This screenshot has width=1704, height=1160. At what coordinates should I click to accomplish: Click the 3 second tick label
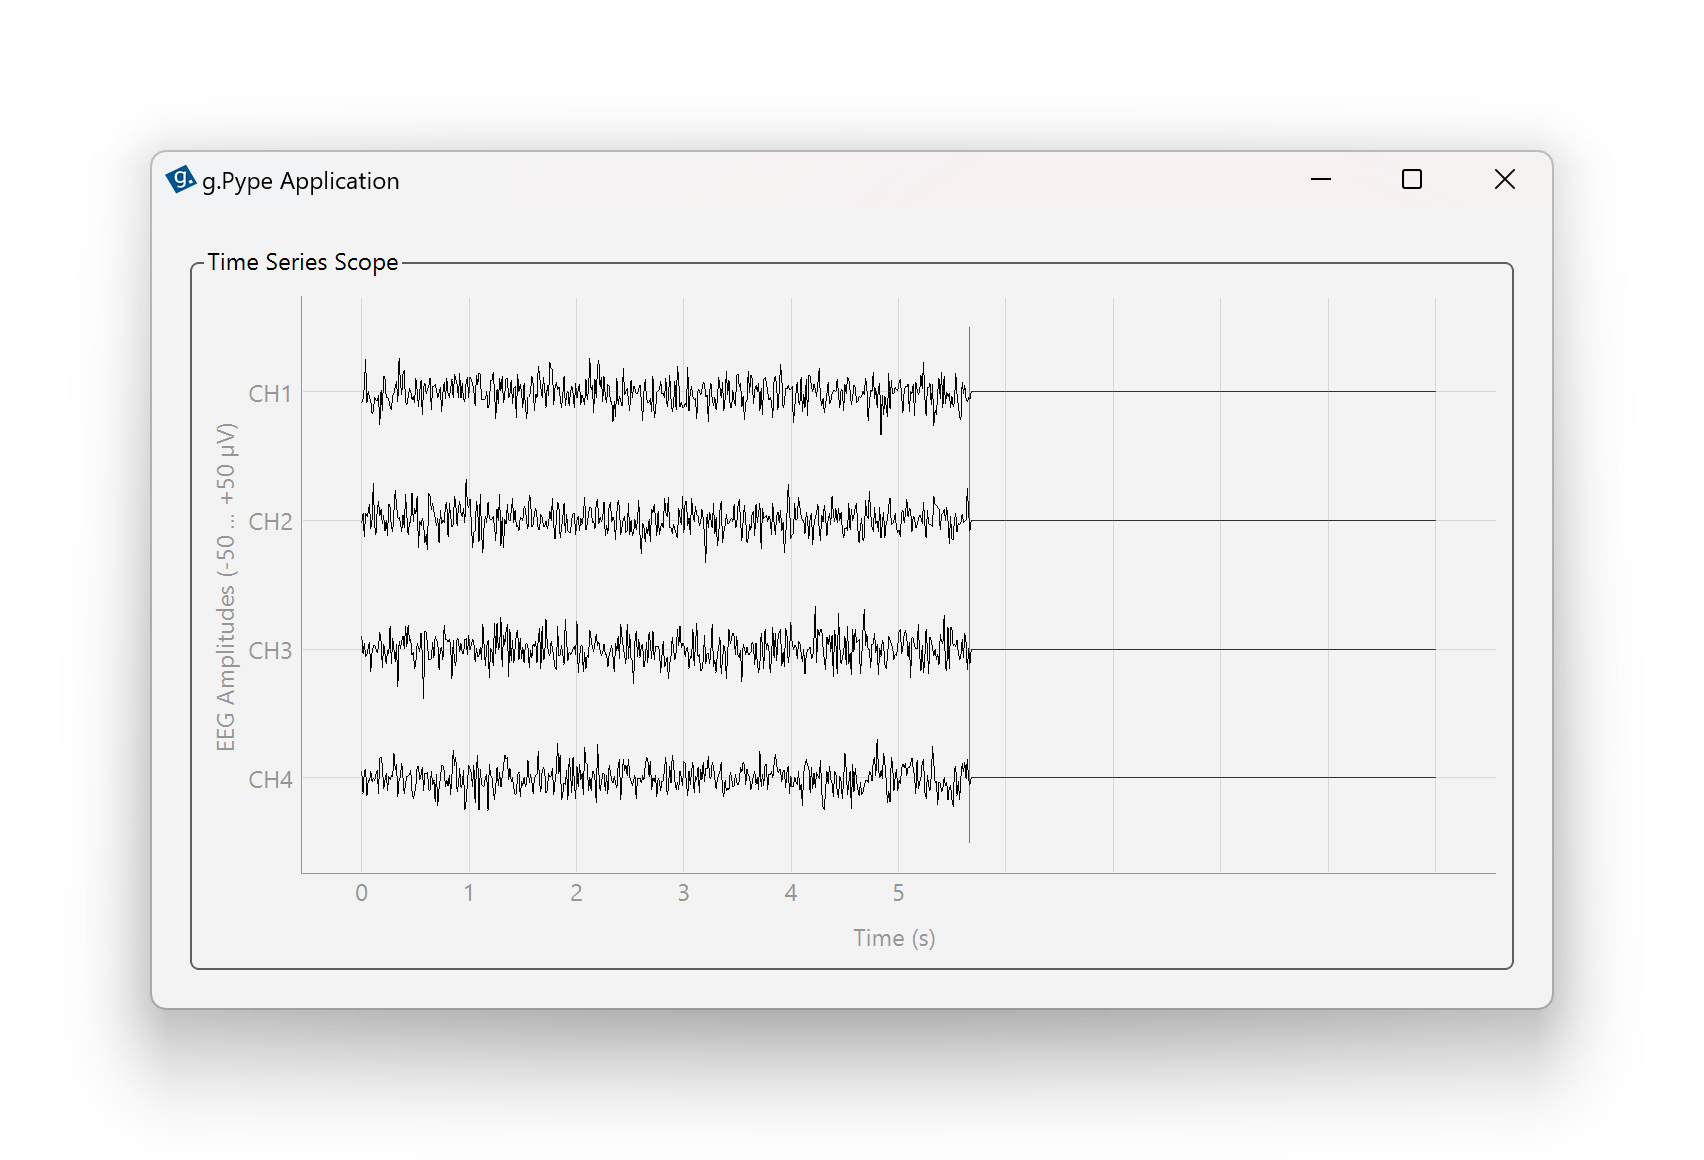click(x=684, y=893)
